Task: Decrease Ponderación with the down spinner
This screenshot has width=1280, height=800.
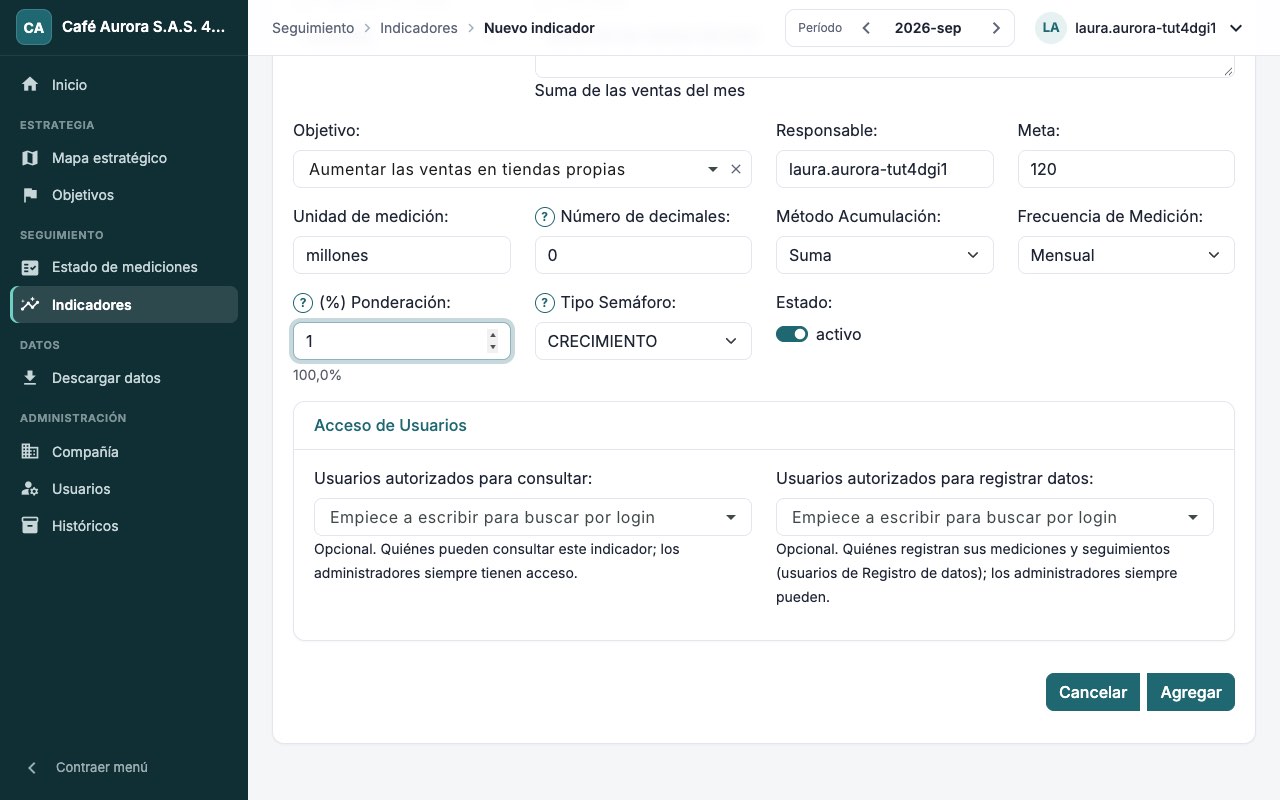Action: (492, 347)
